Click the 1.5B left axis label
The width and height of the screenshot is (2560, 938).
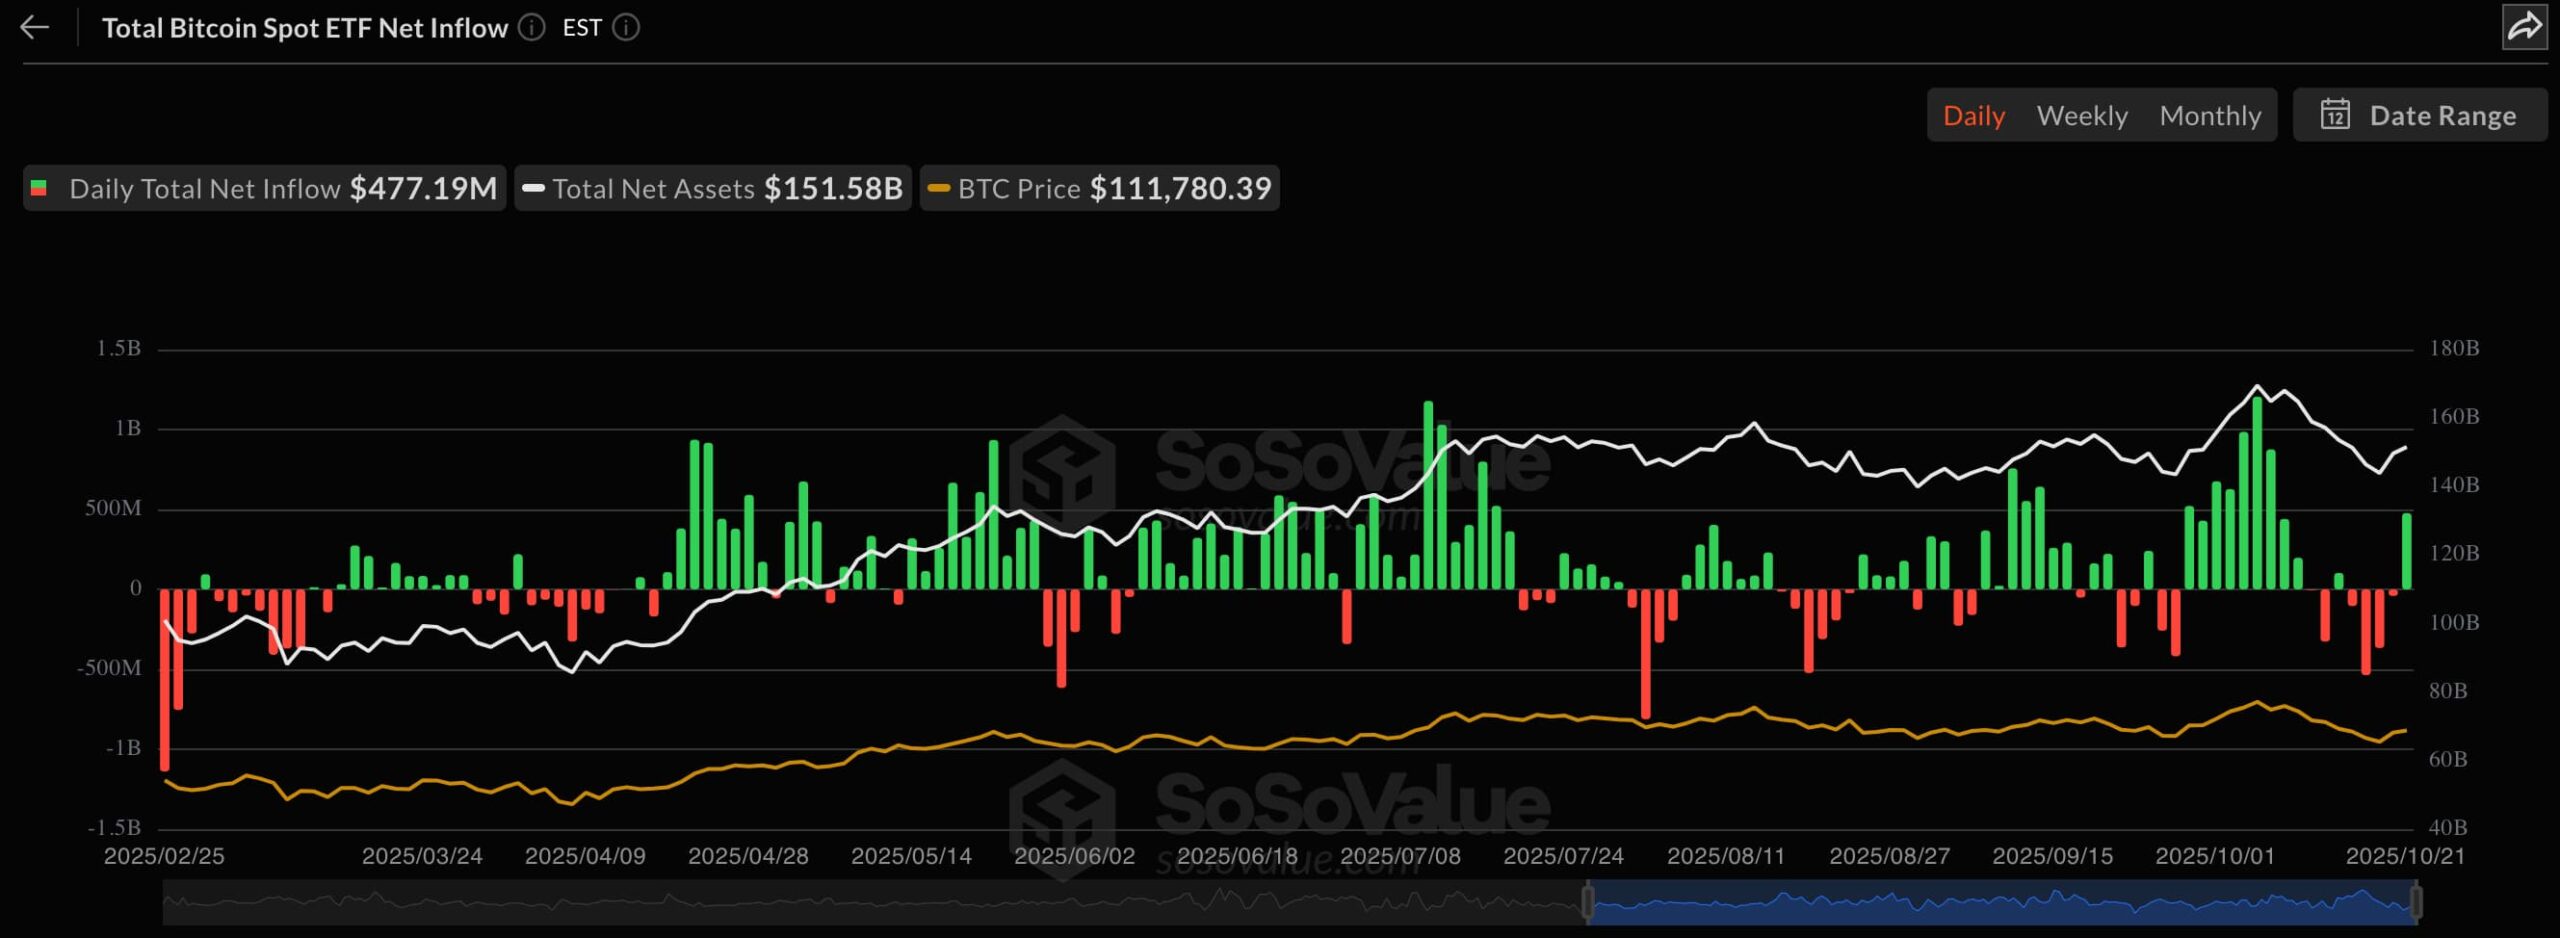(118, 348)
